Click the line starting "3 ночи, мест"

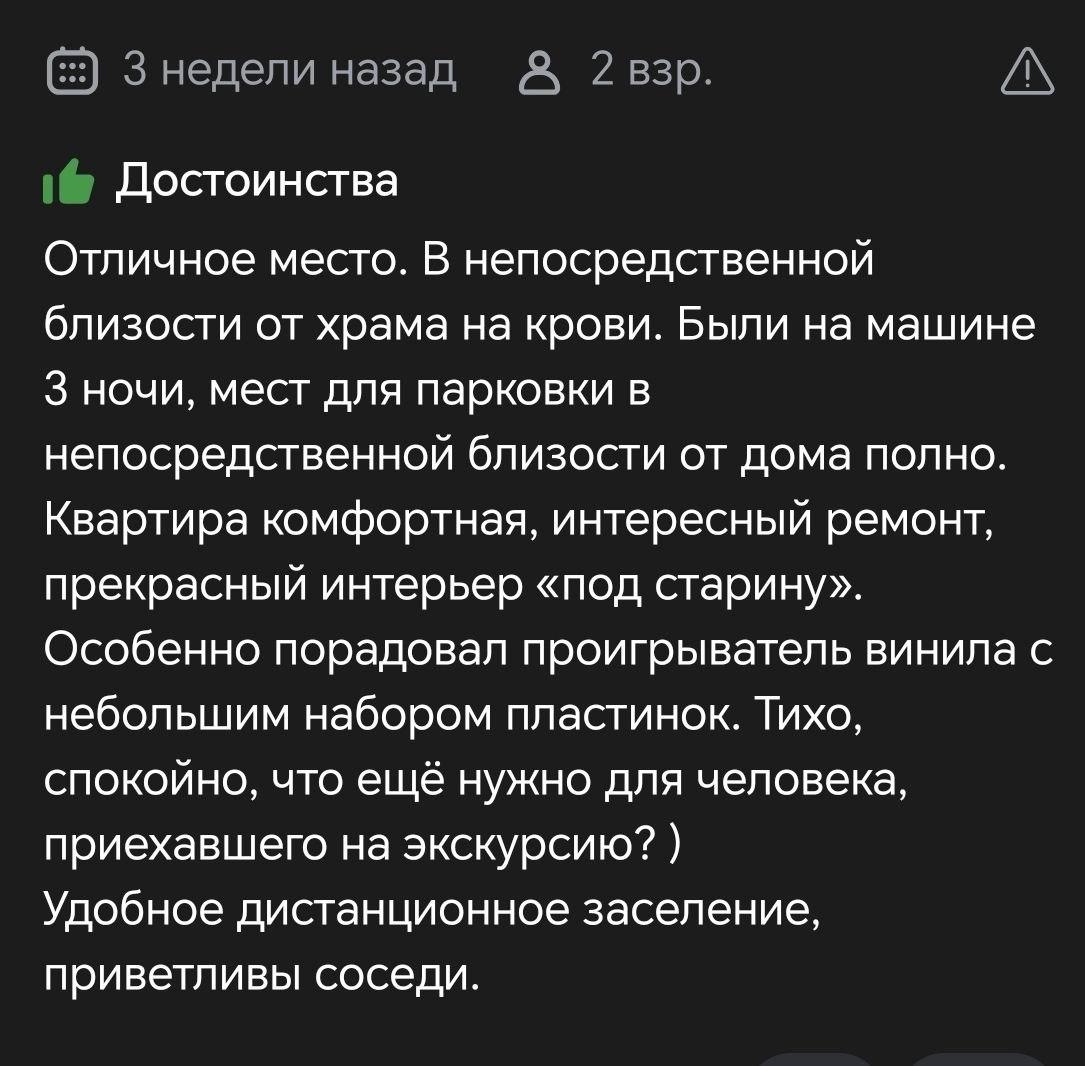[x=348, y=390]
